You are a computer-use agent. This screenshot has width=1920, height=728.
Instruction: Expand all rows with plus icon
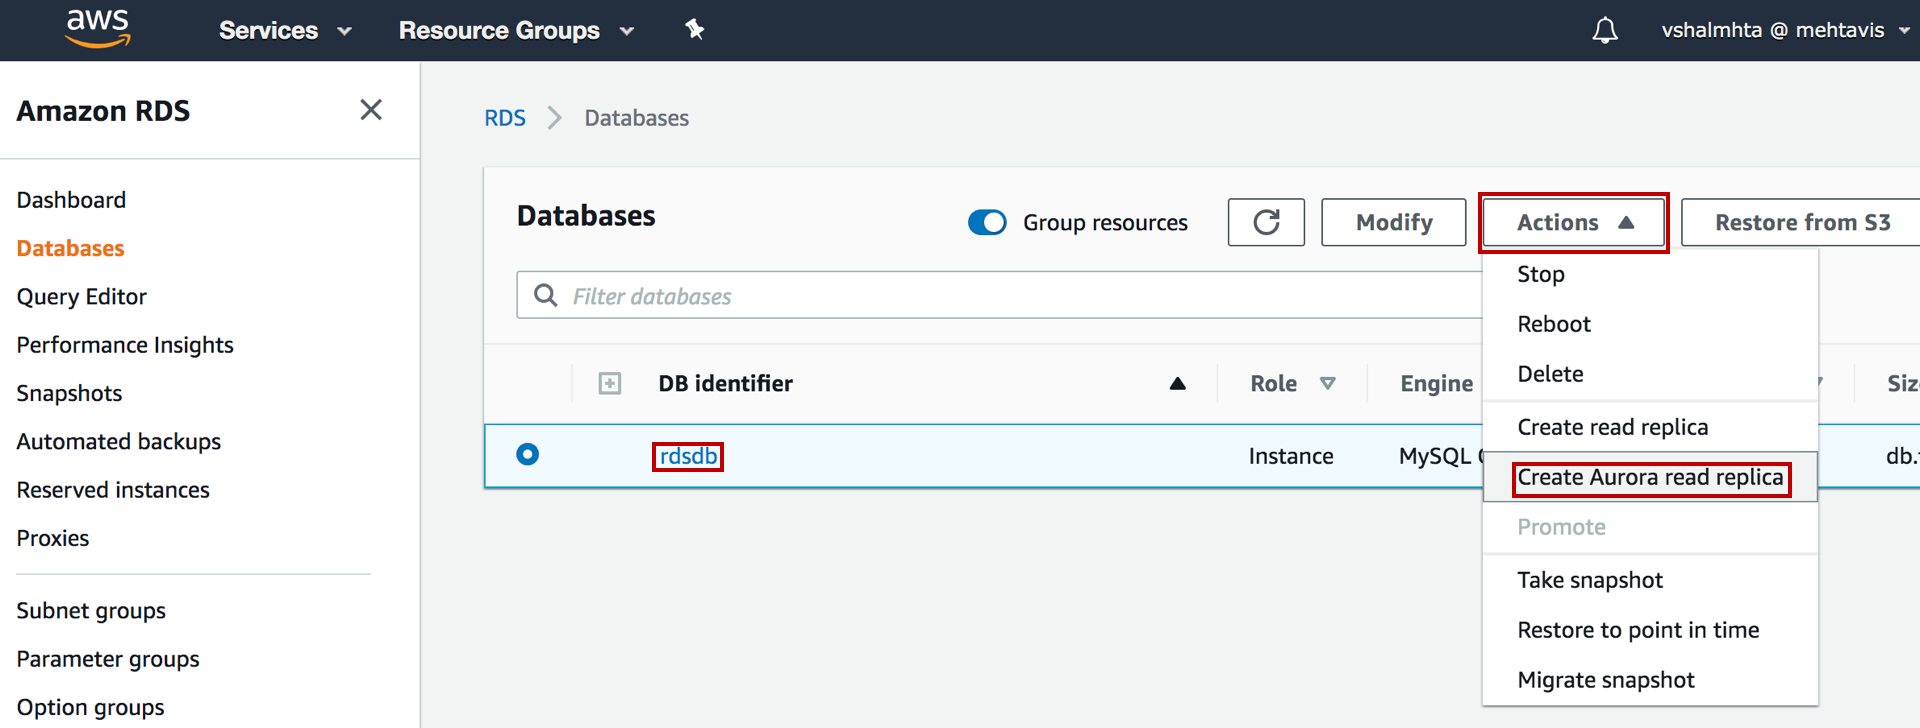610,383
